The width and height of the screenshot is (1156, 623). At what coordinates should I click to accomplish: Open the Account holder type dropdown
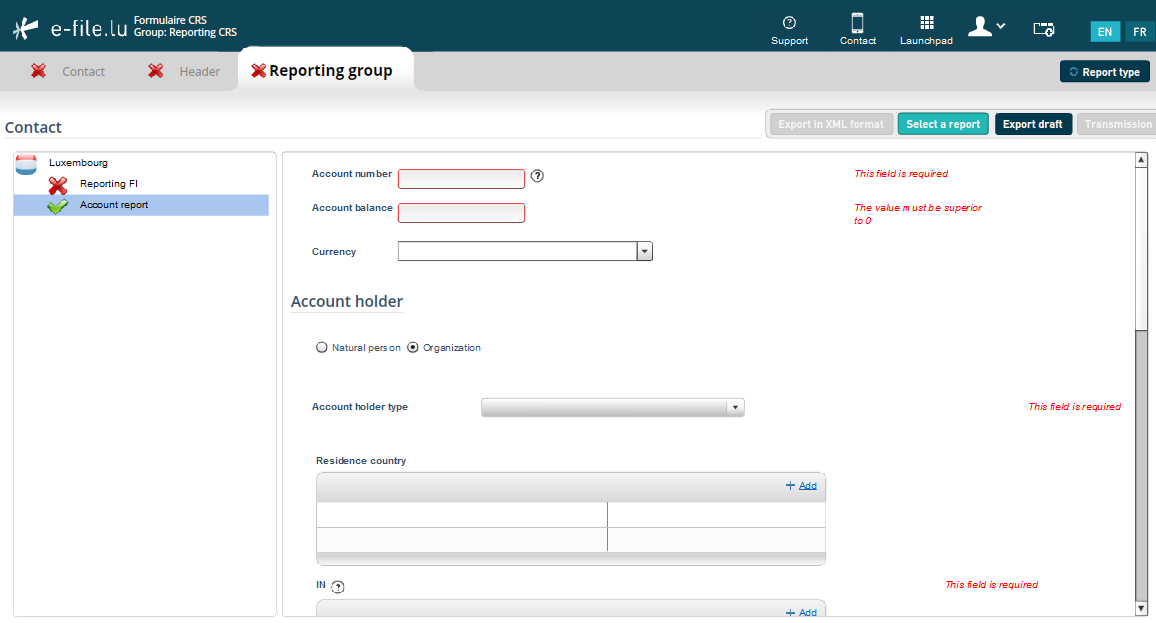coord(613,407)
